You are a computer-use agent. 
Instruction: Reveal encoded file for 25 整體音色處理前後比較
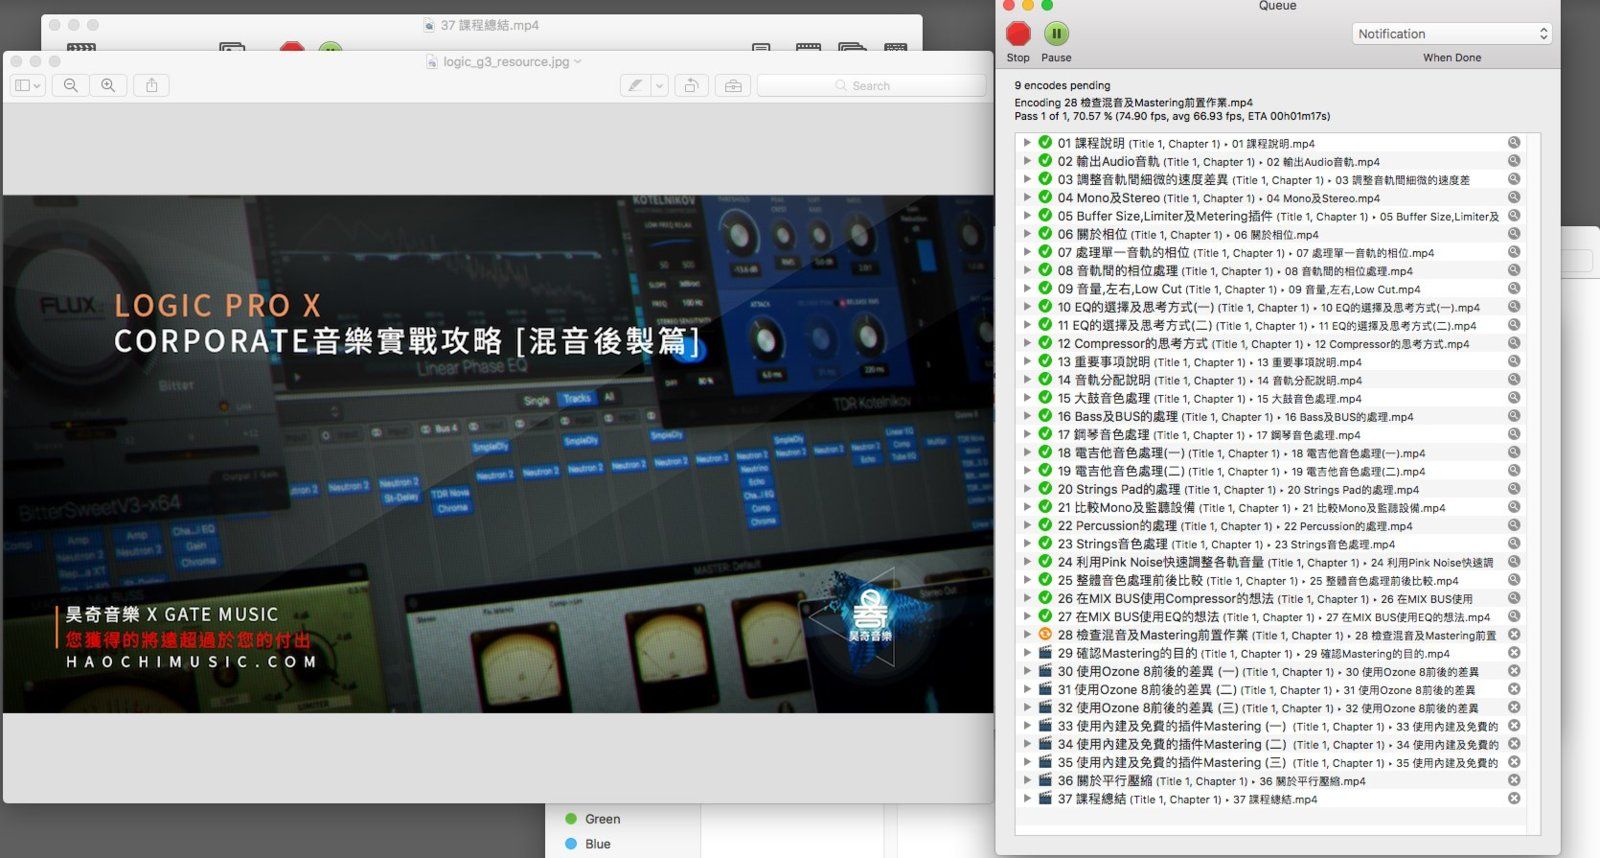(x=1514, y=580)
